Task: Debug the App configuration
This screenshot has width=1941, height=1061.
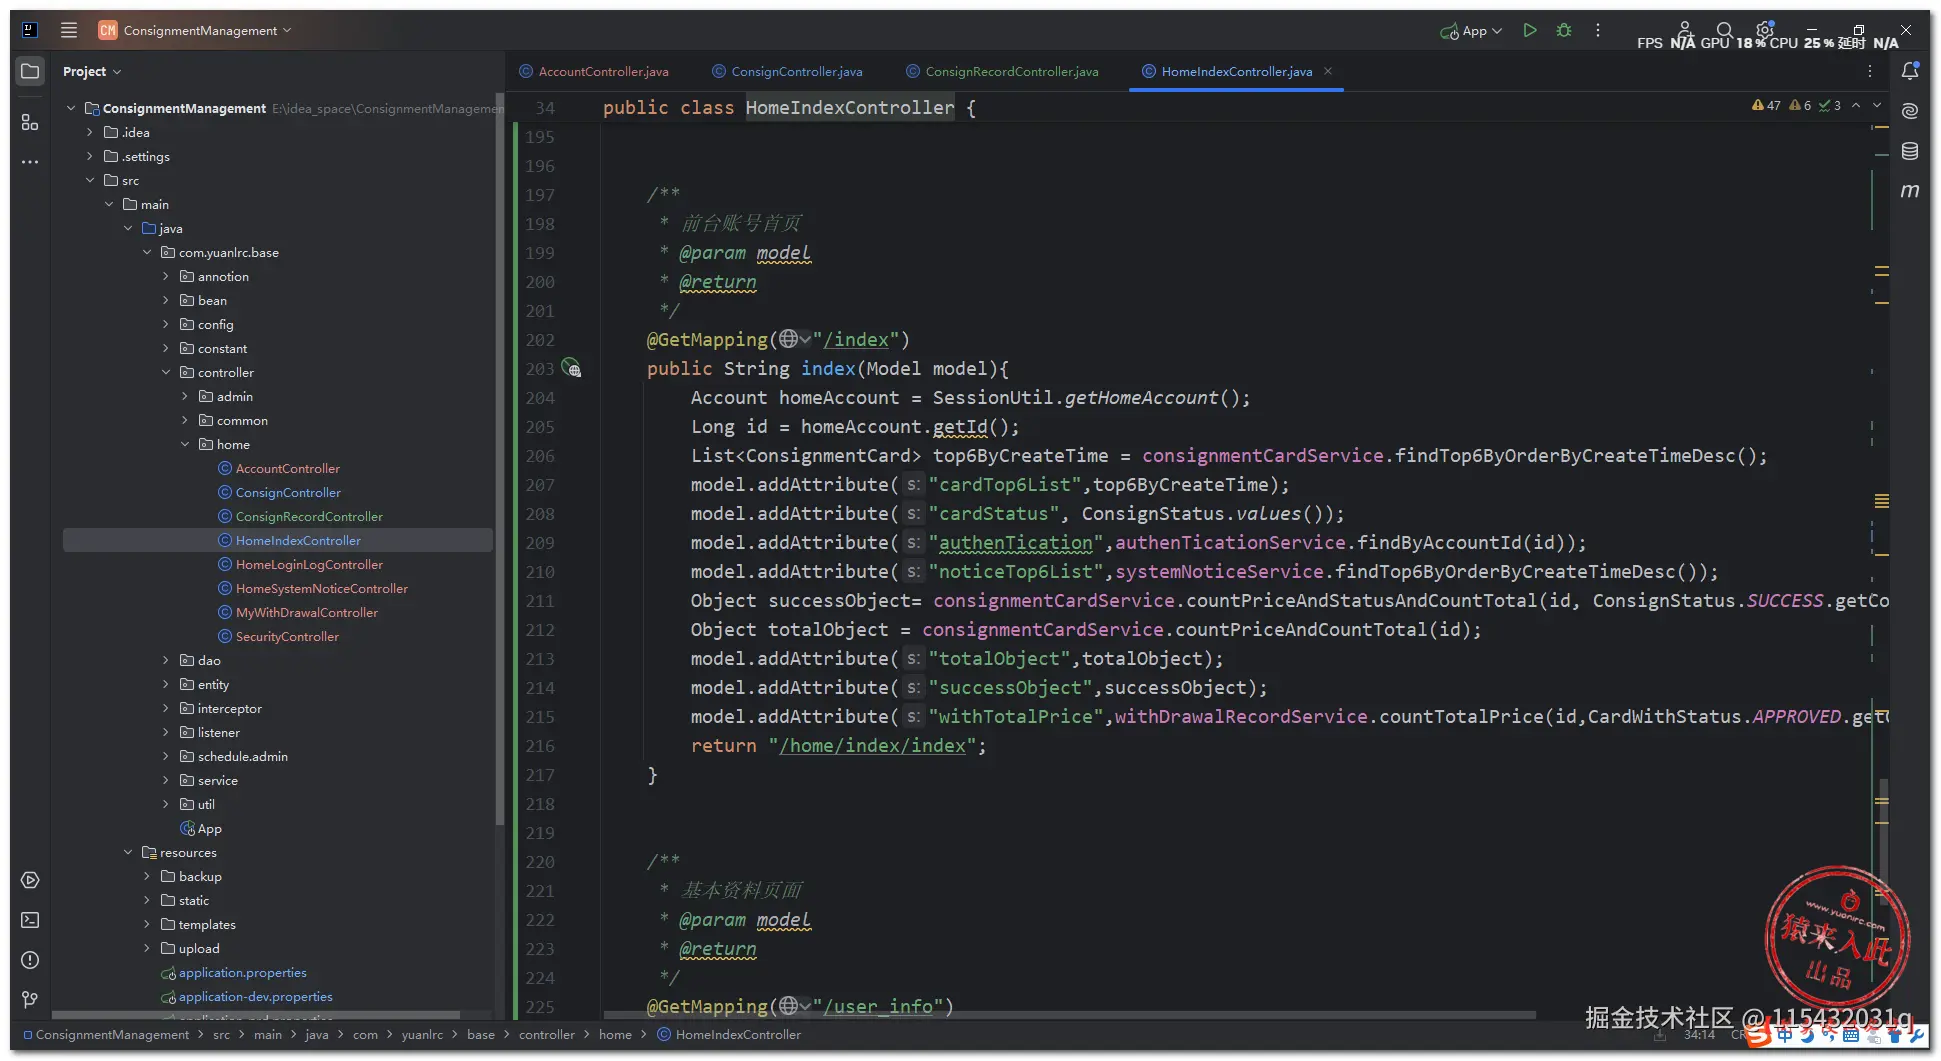Action: [1564, 30]
